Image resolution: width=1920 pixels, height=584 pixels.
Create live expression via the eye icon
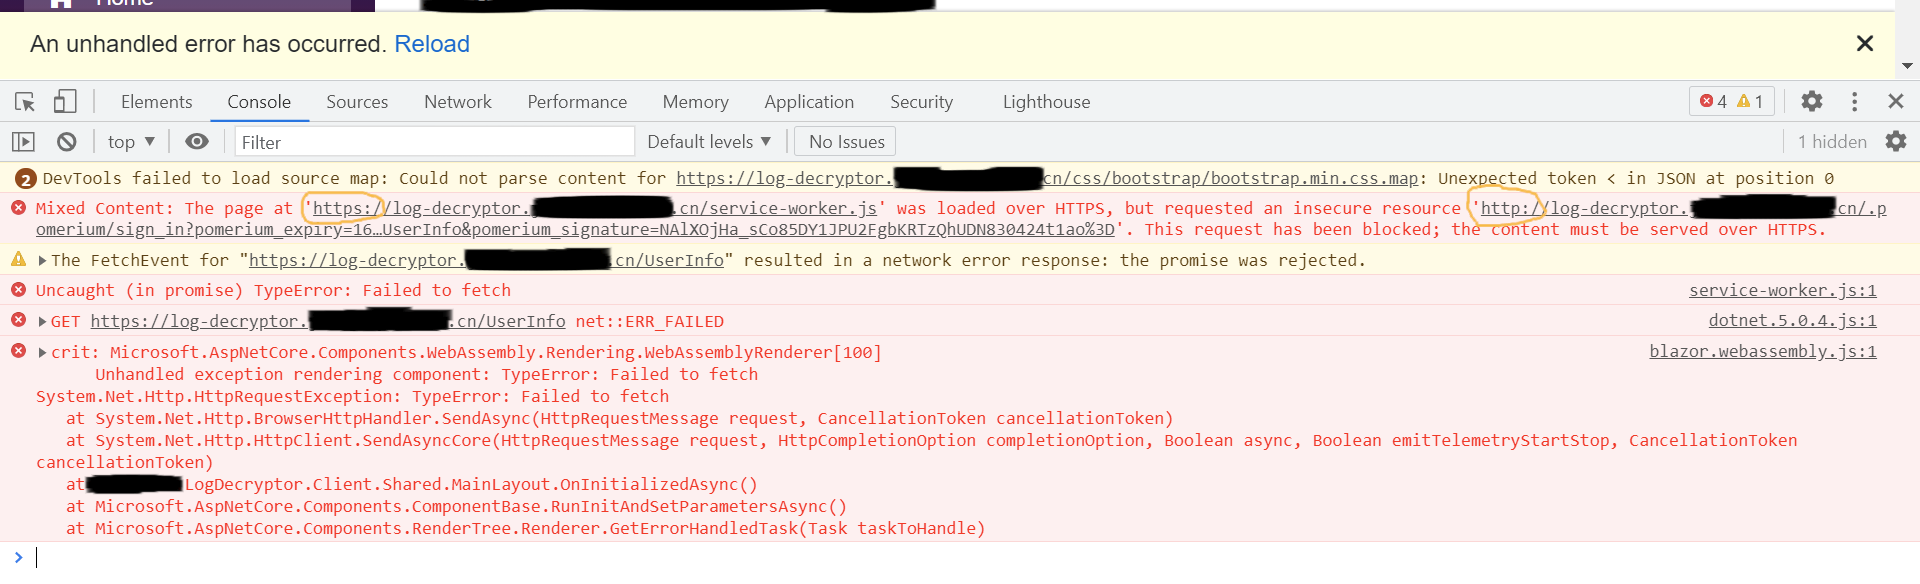pos(197,141)
